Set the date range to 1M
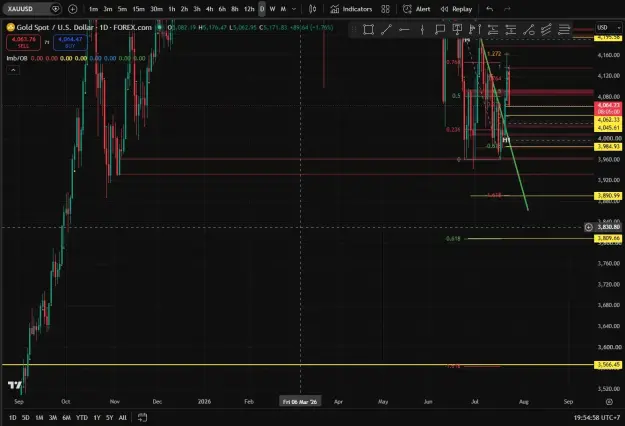This screenshot has height=426, width=625. [39, 418]
